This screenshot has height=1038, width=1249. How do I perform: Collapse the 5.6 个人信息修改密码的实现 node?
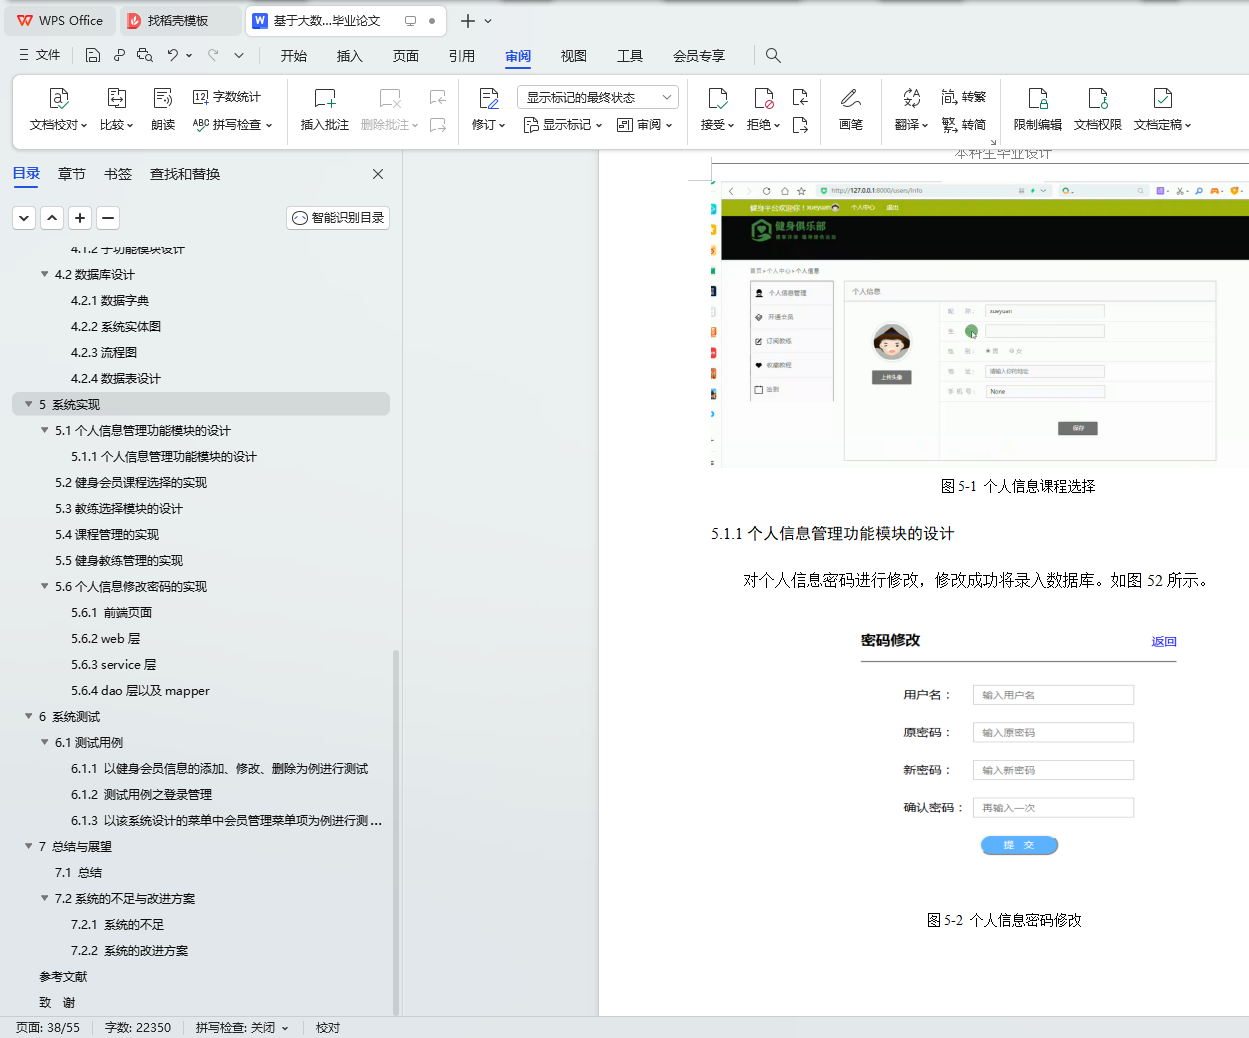click(x=44, y=586)
